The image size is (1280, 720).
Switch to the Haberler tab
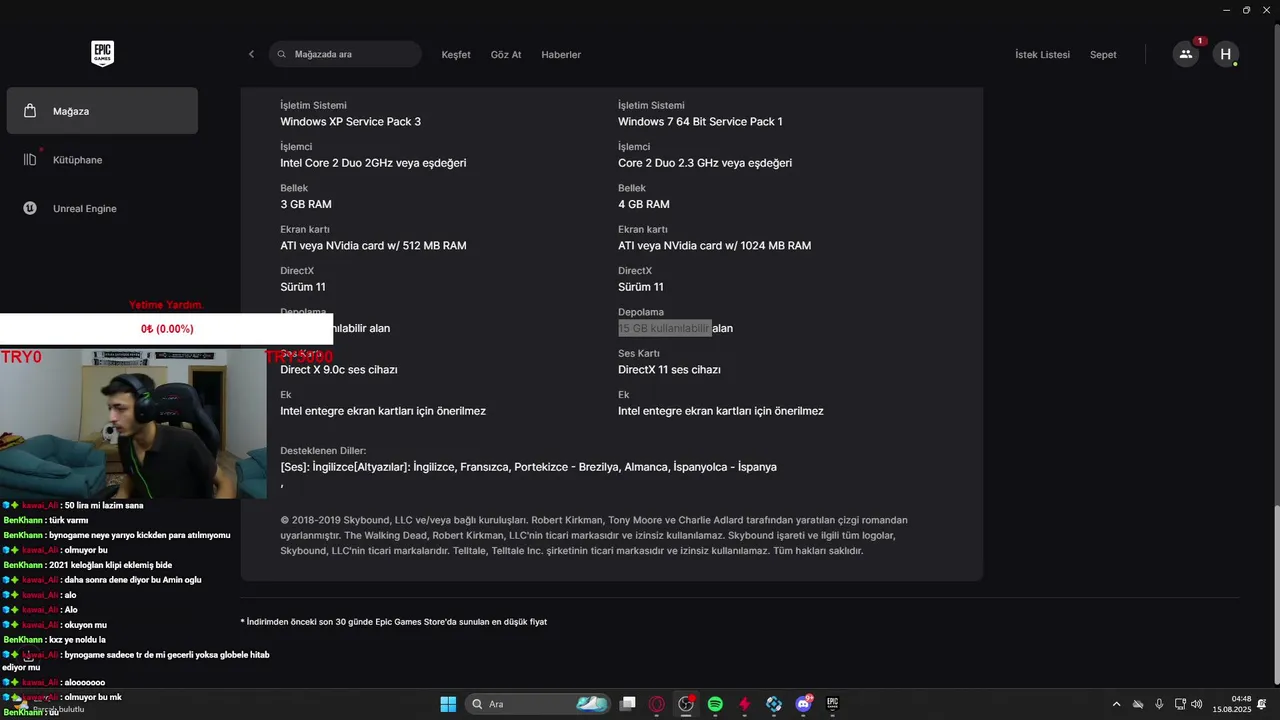pos(561,54)
